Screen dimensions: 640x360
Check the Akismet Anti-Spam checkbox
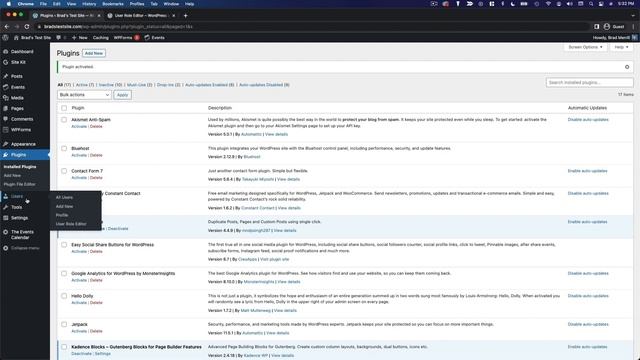point(64,120)
